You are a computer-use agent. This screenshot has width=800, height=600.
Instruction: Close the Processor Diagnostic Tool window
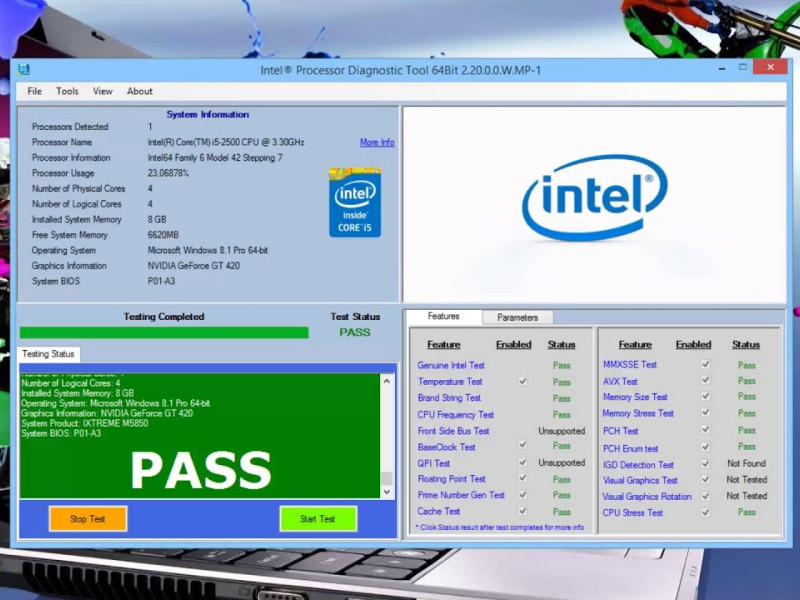770,67
